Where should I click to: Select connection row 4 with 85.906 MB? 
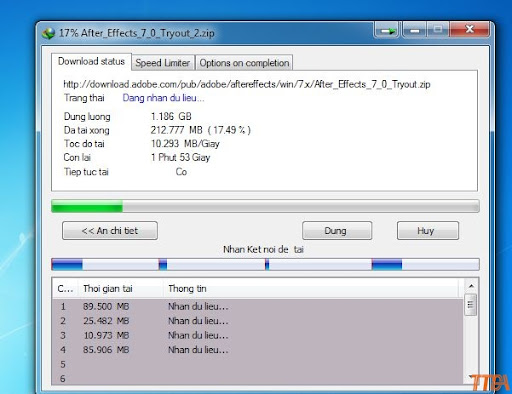[258, 350]
